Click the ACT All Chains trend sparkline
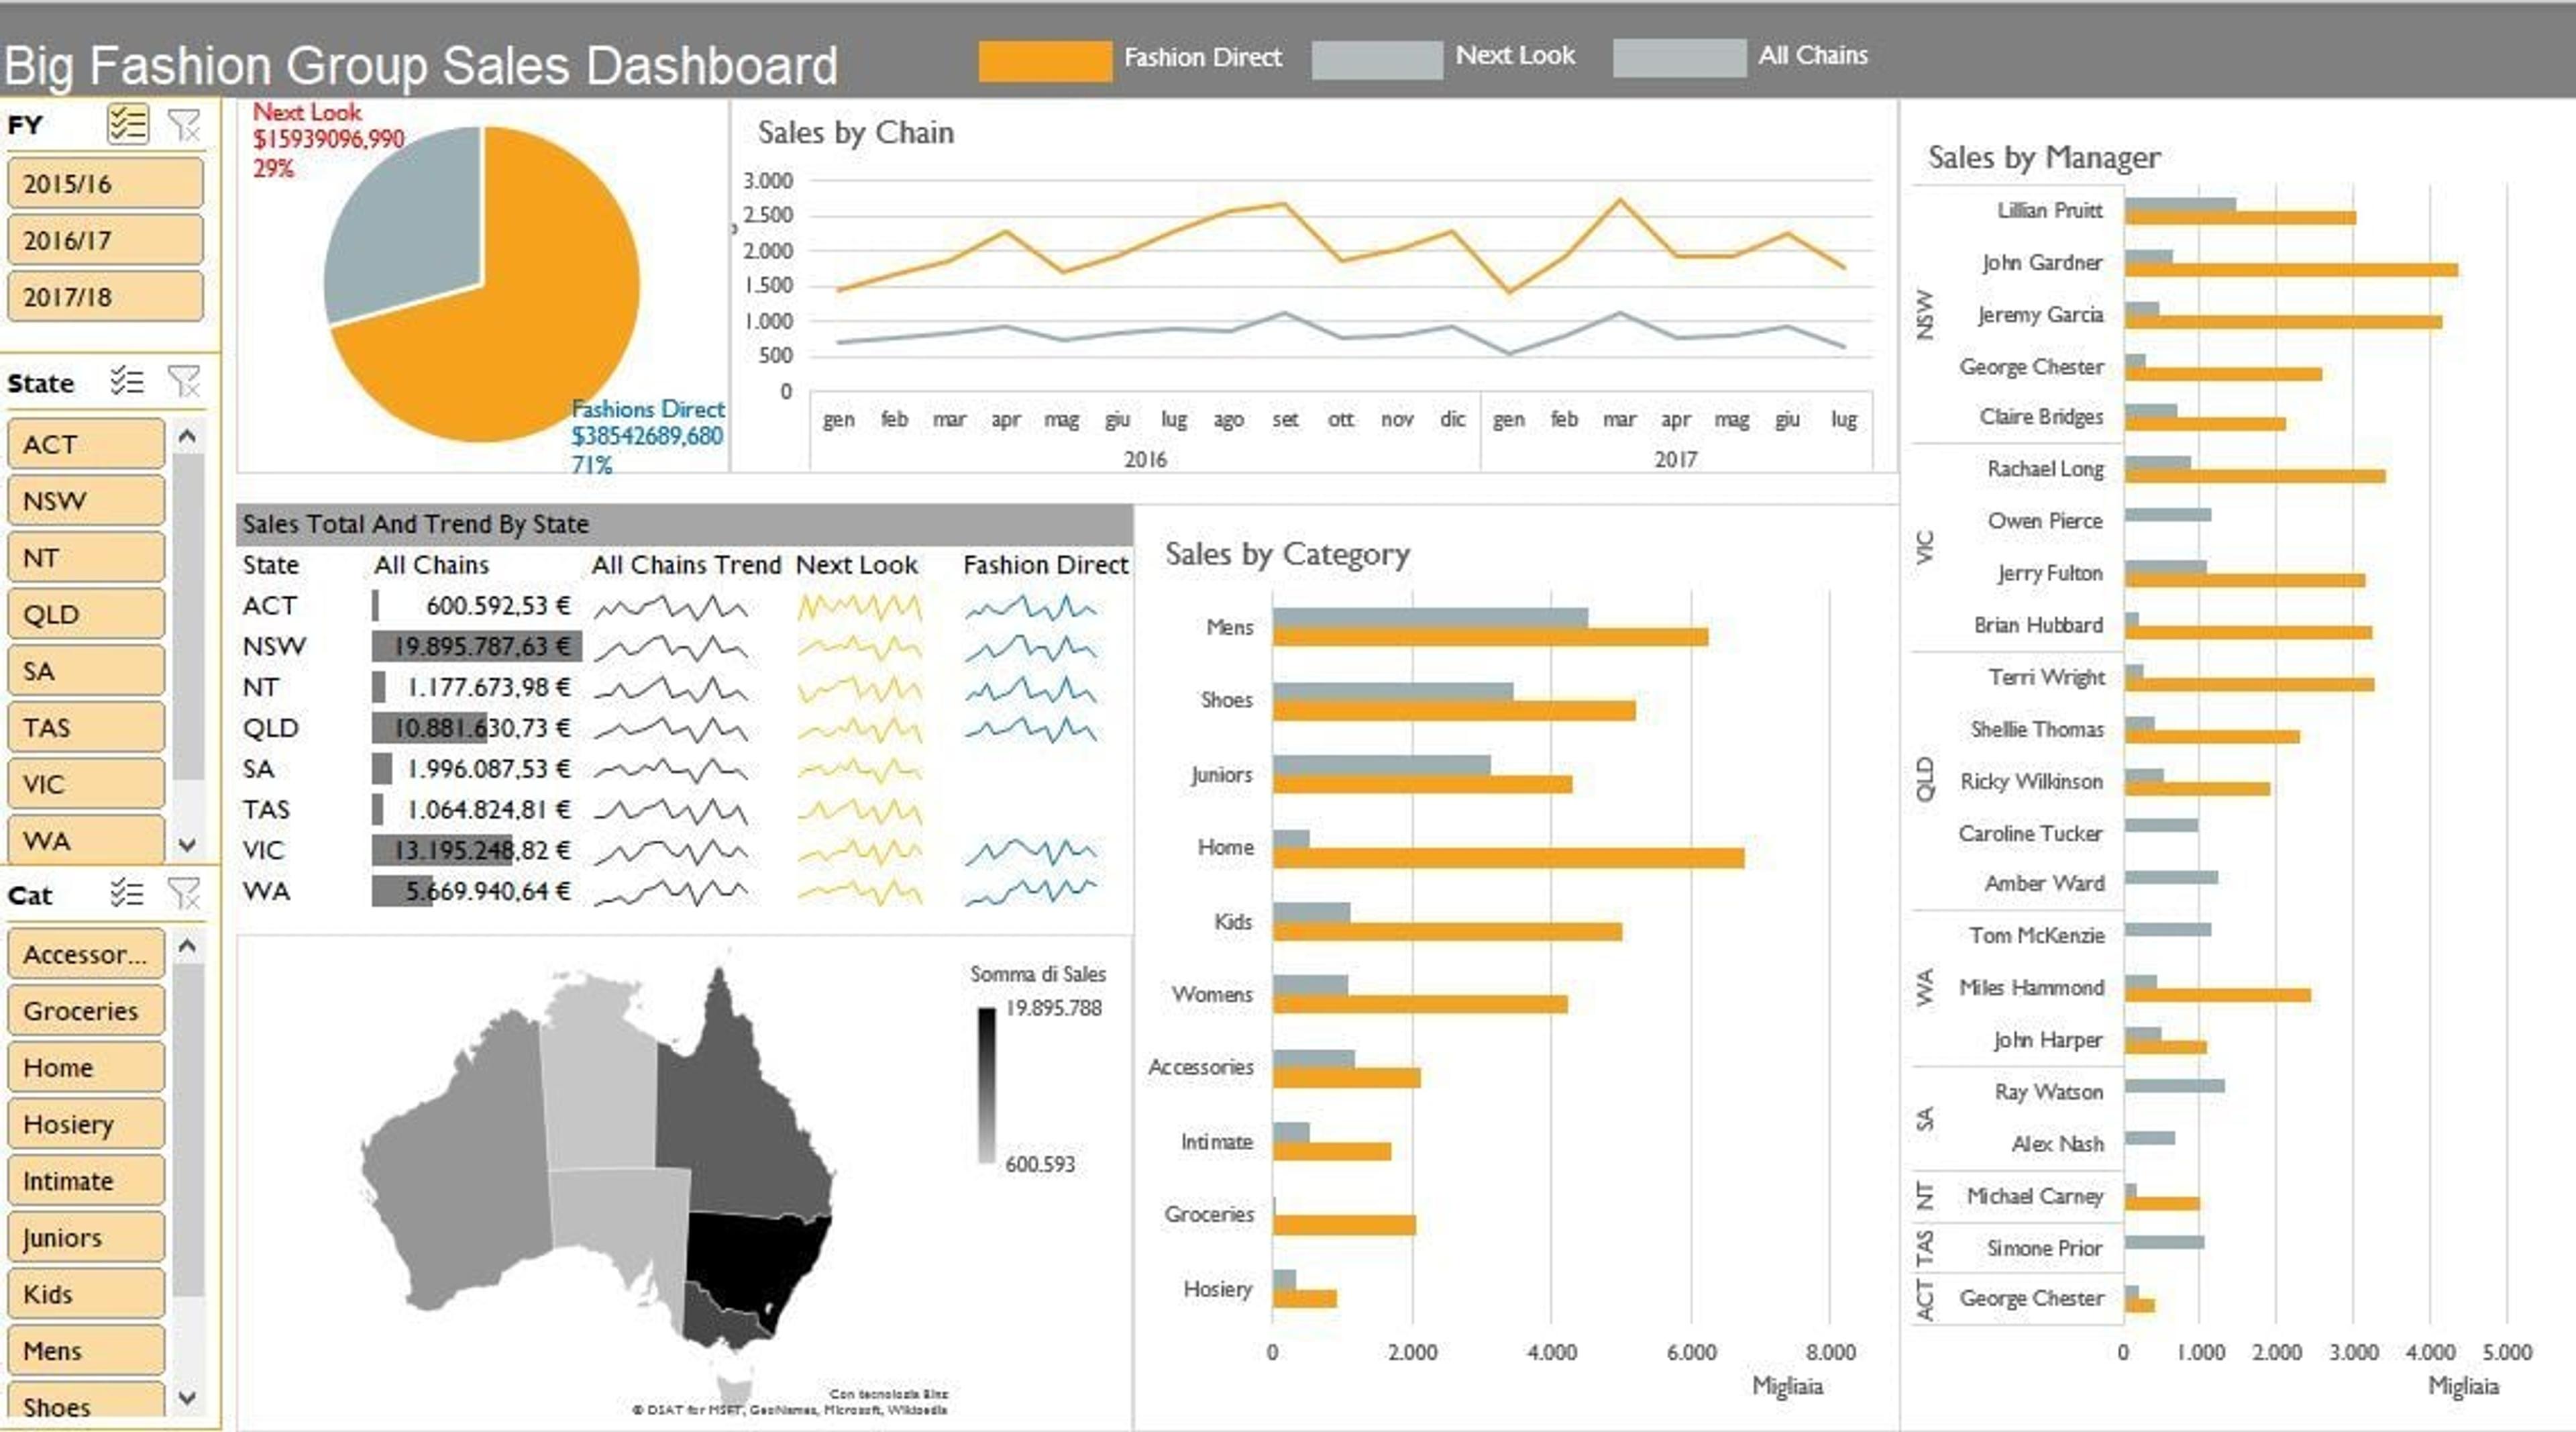 (x=671, y=606)
